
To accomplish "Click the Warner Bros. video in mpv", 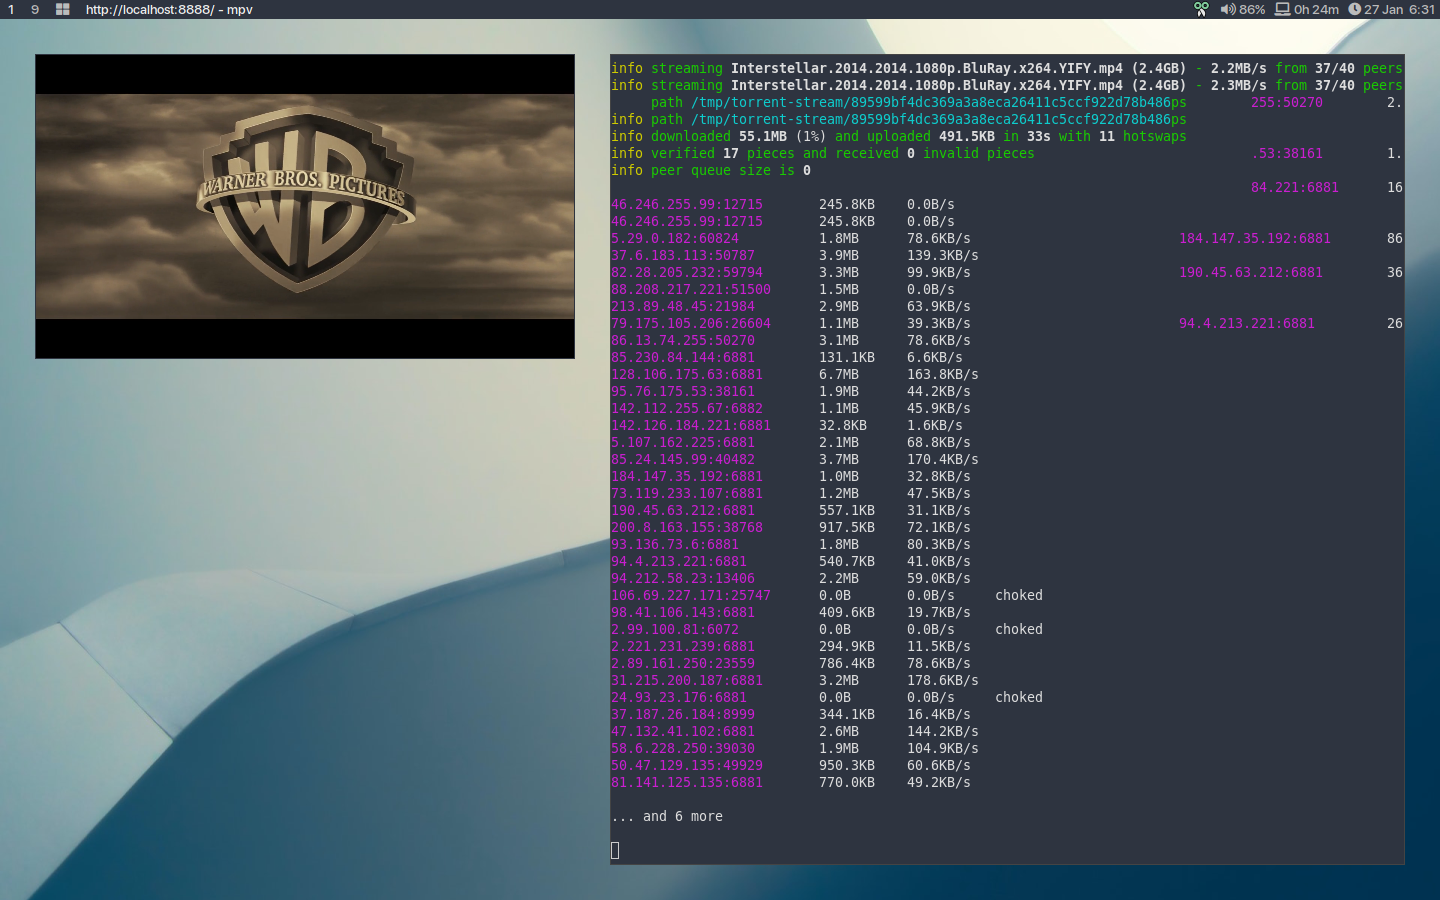I will point(305,206).
